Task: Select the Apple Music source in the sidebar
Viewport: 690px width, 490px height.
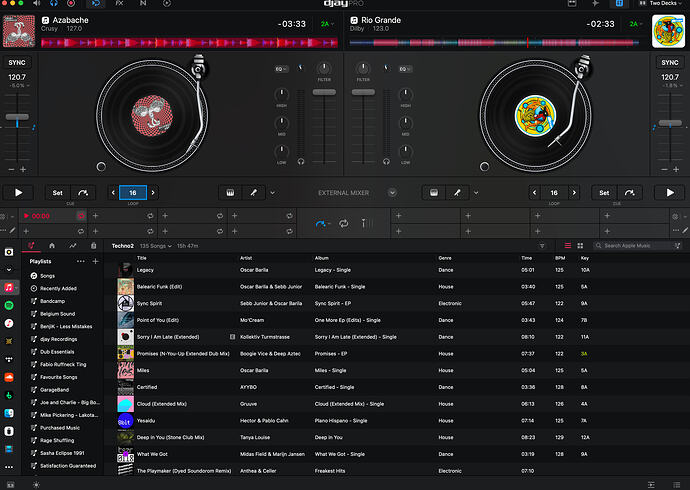Action: tap(9, 288)
